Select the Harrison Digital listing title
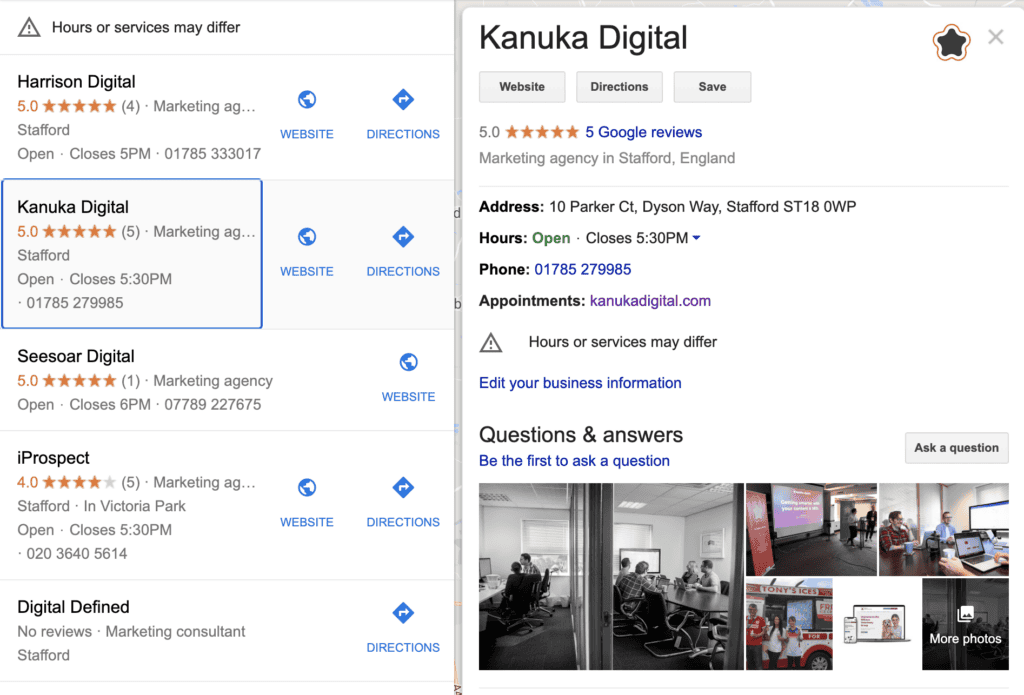The image size is (1024, 695). [x=76, y=82]
